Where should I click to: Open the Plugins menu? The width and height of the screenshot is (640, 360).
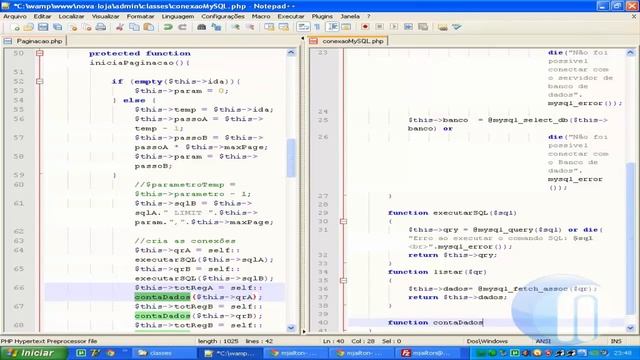pyautogui.click(x=322, y=16)
